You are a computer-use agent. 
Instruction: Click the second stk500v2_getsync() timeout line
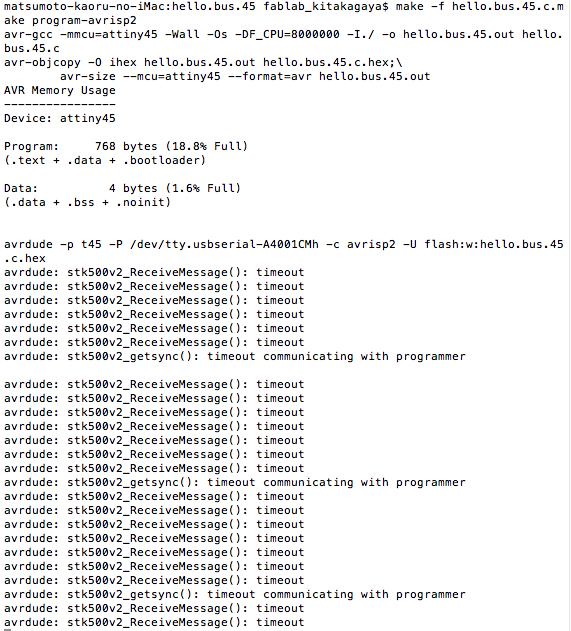[x=235, y=483]
